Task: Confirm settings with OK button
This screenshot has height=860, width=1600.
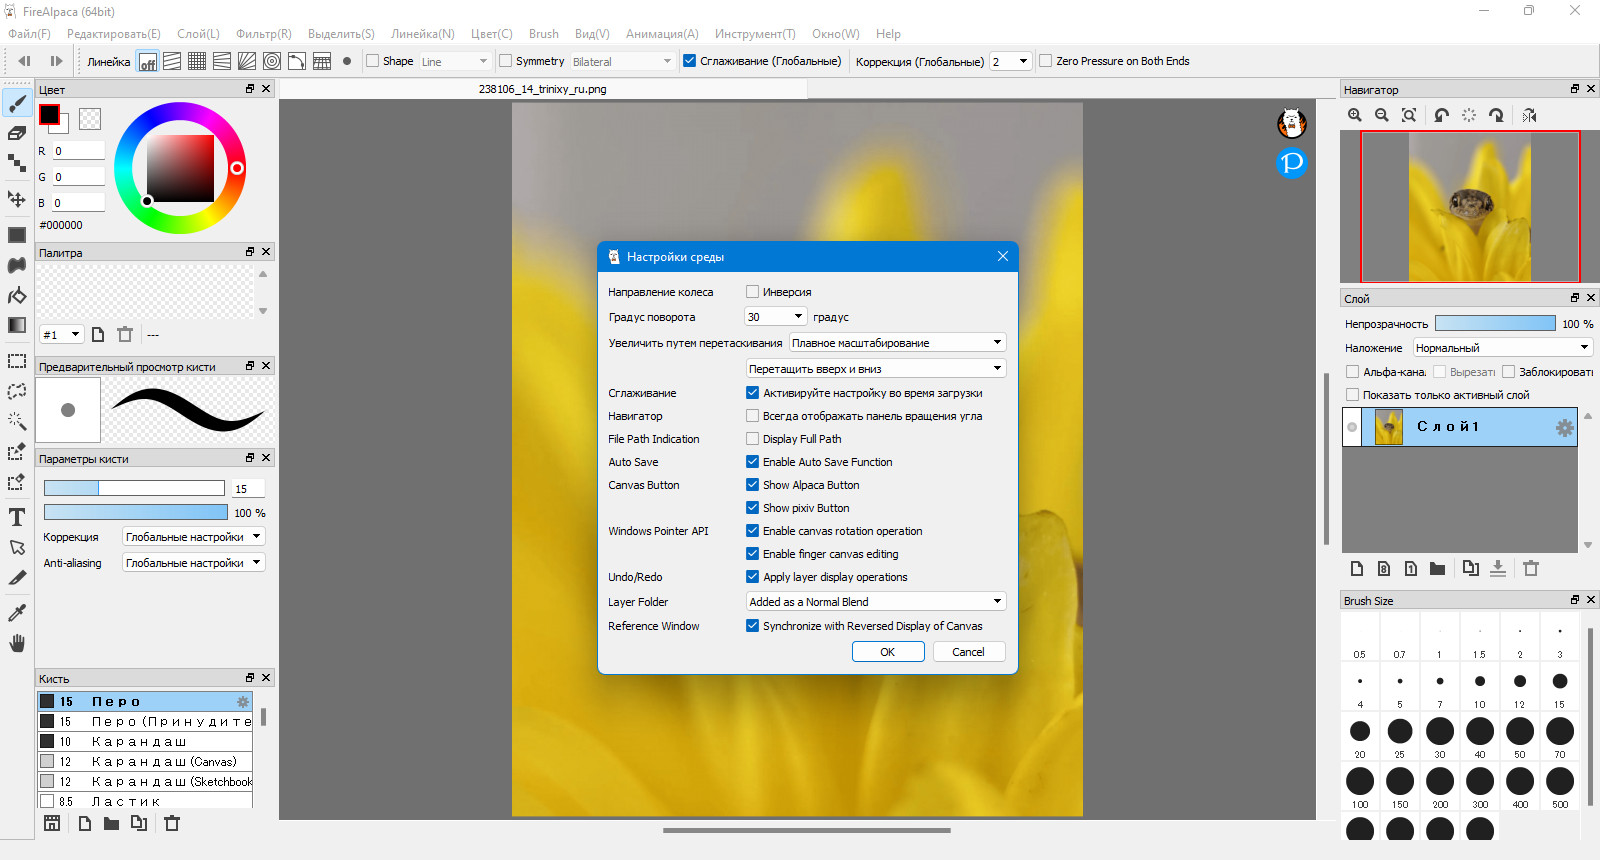Action: tap(888, 652)
